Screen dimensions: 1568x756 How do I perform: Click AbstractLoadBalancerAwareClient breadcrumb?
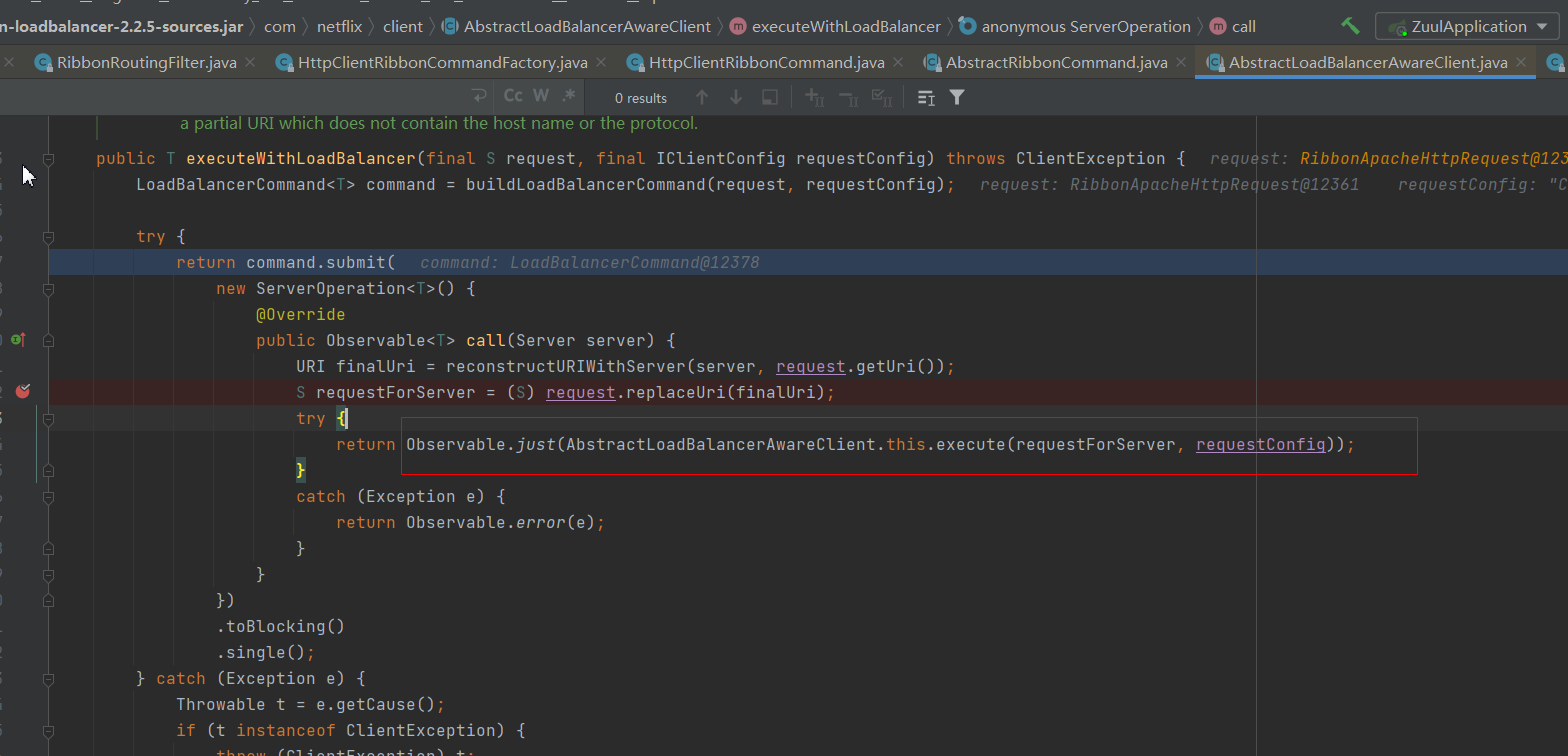(x=577, y=26)
